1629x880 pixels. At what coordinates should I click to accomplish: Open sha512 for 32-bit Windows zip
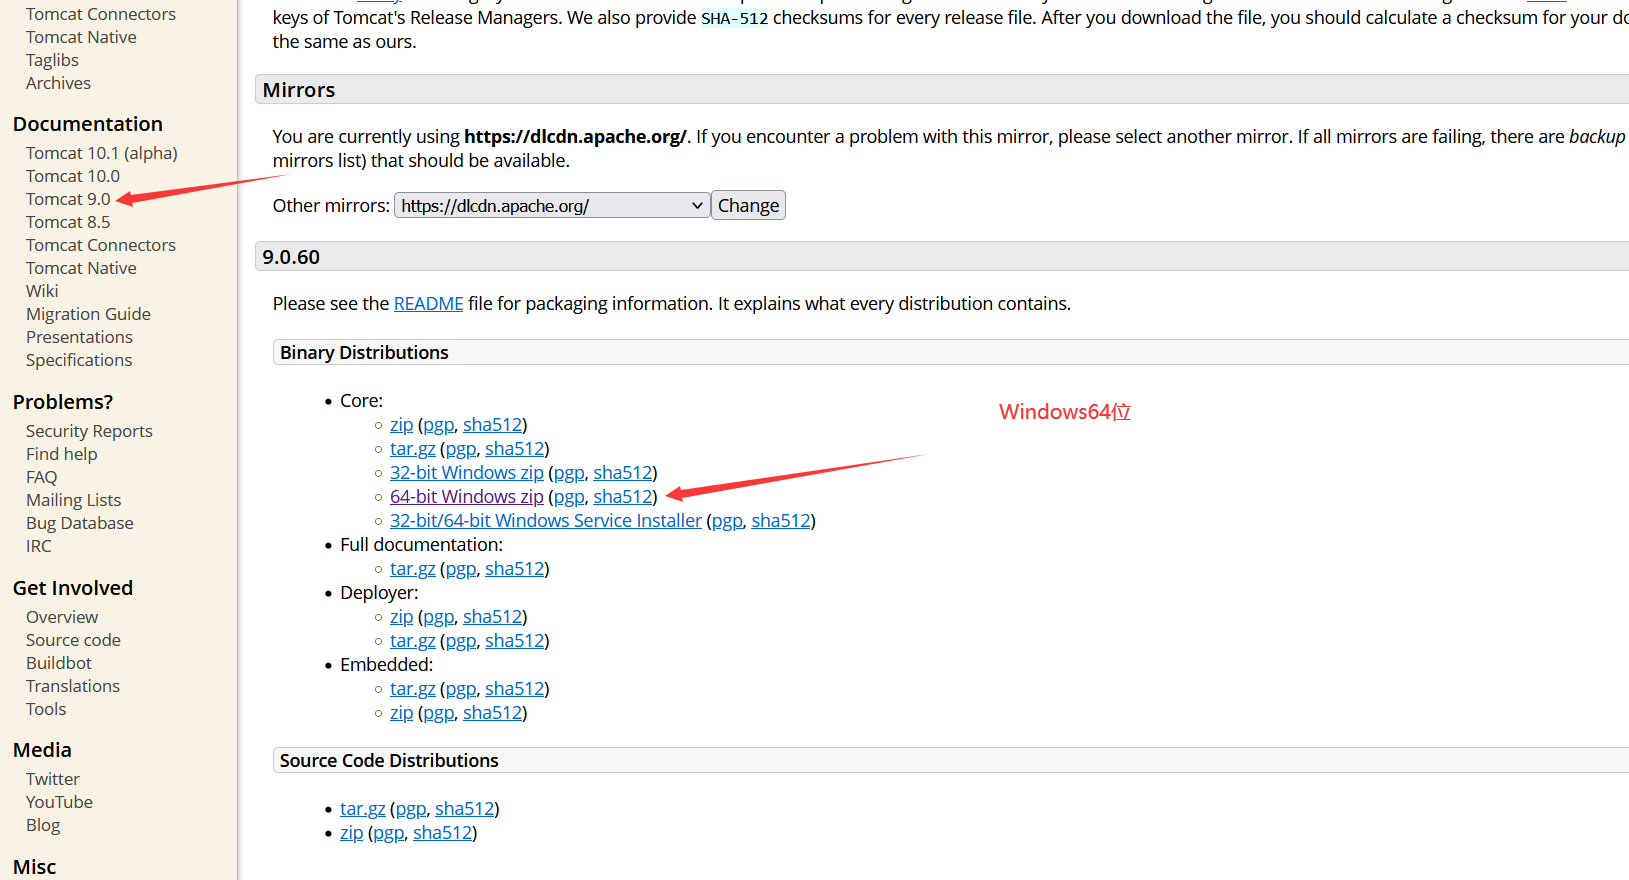pos(623,473)
